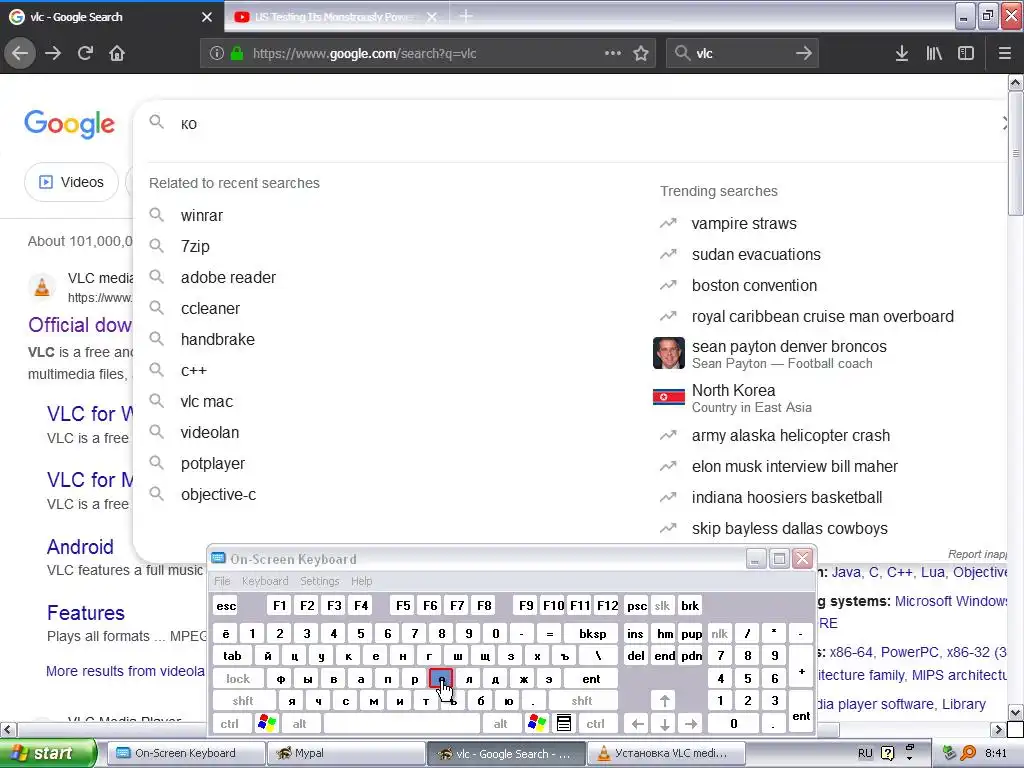The height and width of the screenshot is (768, 1024).
Task: Tap the F5 key on on-screen keyboard
Action: click(404, 605)
